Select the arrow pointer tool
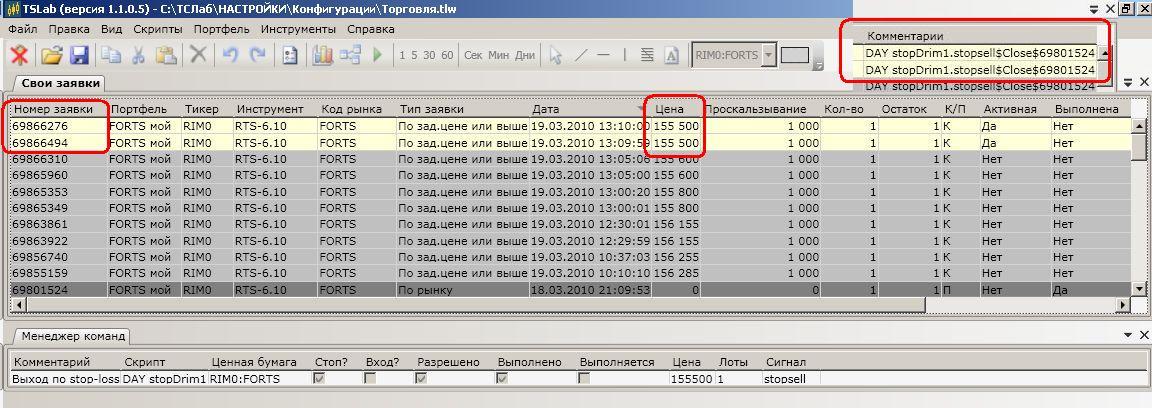Image resolution: width=1152 pixels, height=408 pixels. [556, 55]
